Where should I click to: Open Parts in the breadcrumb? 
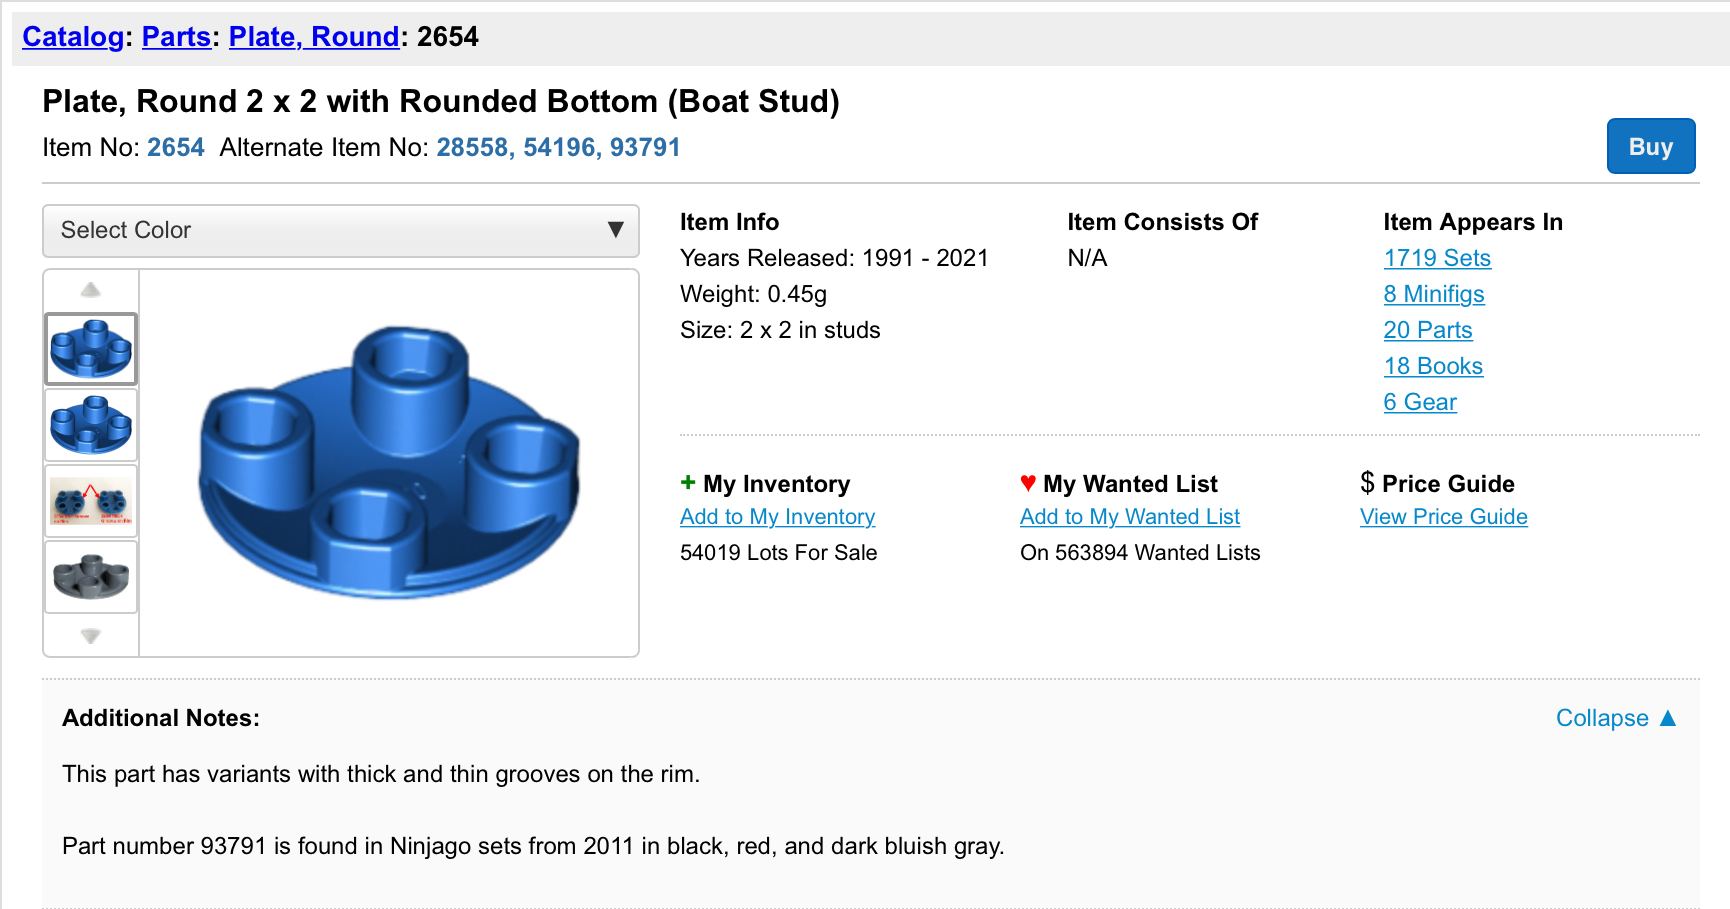point(176,37)
